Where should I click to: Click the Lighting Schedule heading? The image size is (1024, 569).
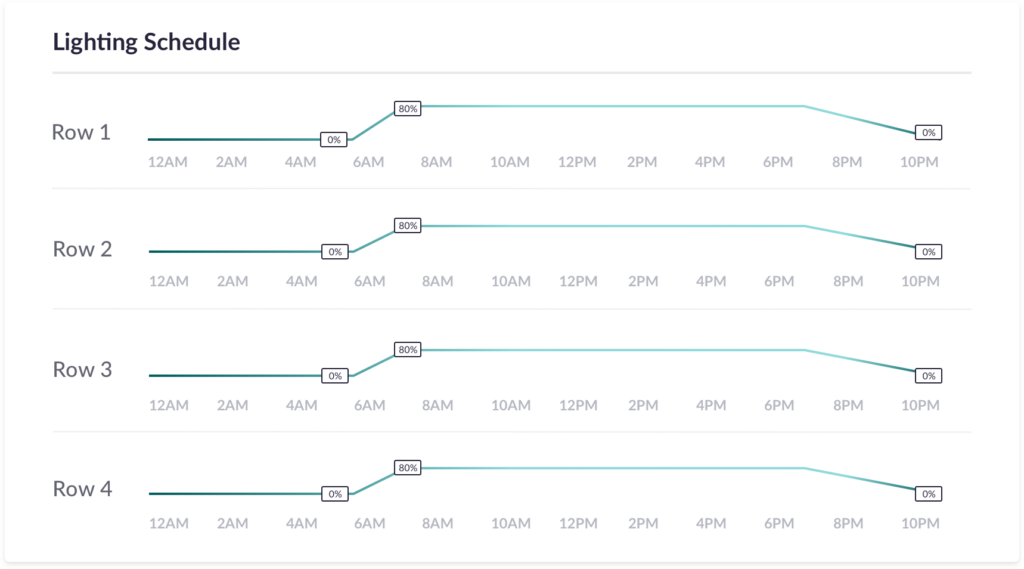point(146,42)
